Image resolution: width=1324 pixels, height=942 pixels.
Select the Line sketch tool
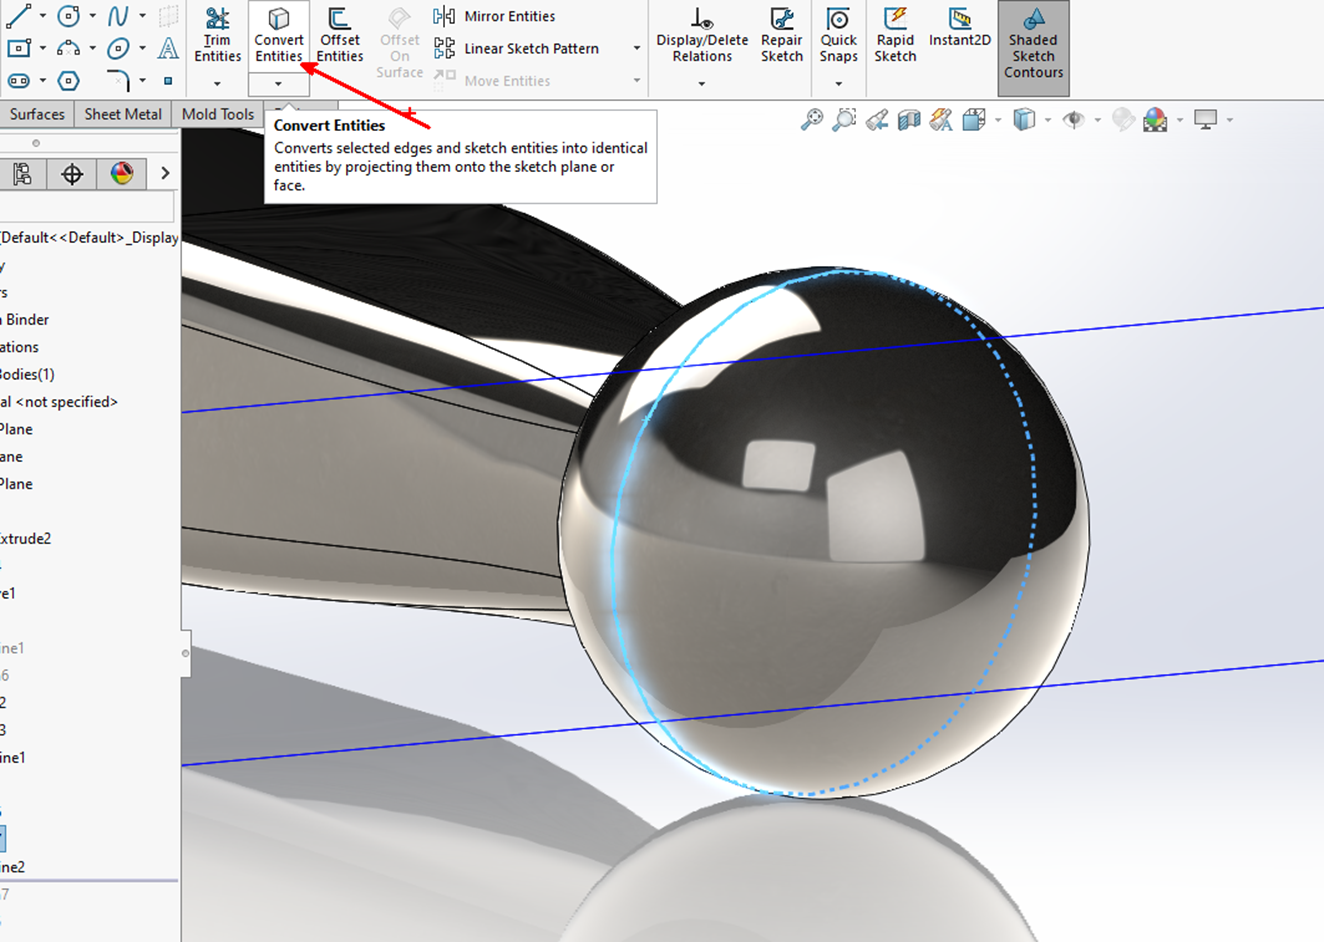pos(20,14)
